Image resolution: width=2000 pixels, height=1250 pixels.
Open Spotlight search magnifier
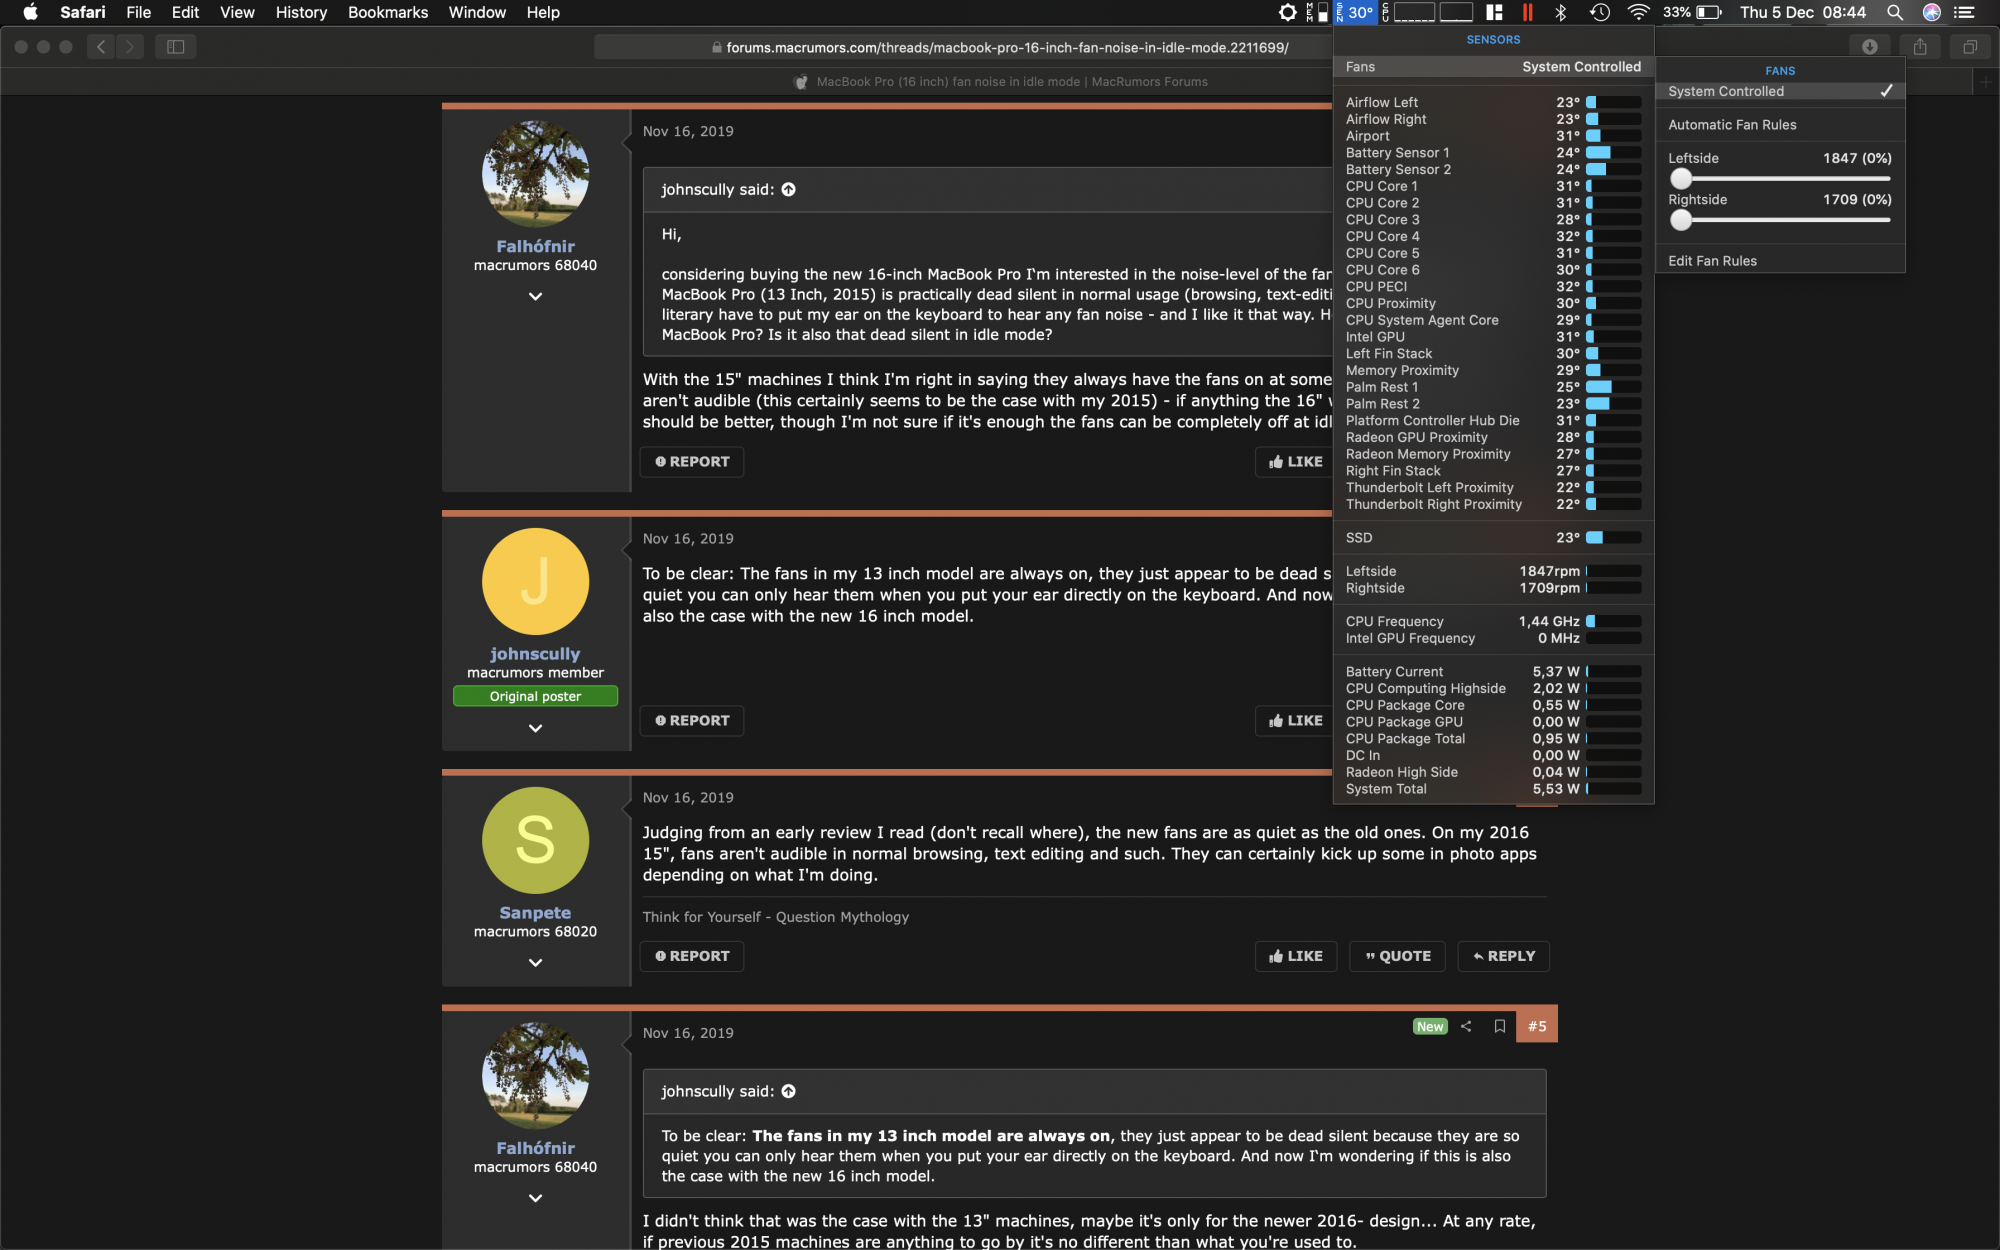click(x=1894, y=12)
